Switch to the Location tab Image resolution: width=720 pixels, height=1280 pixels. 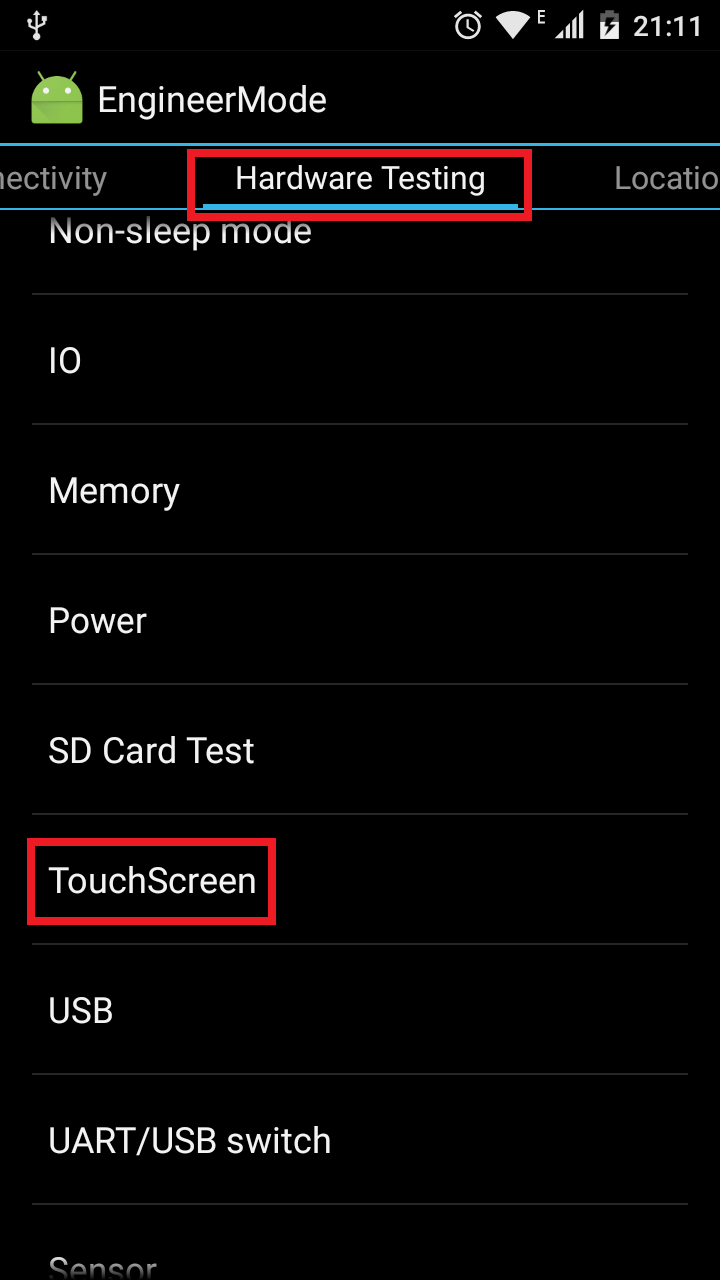point(666,179)
